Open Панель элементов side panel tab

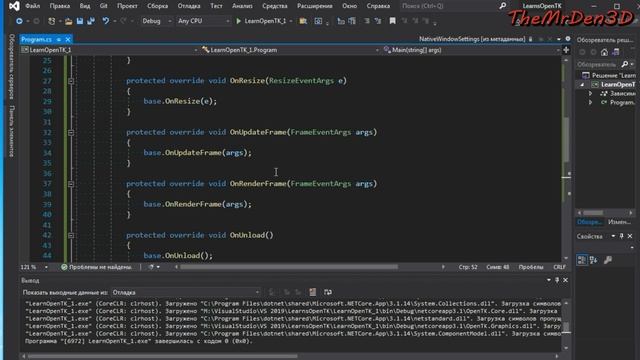(x=11, y=131)
